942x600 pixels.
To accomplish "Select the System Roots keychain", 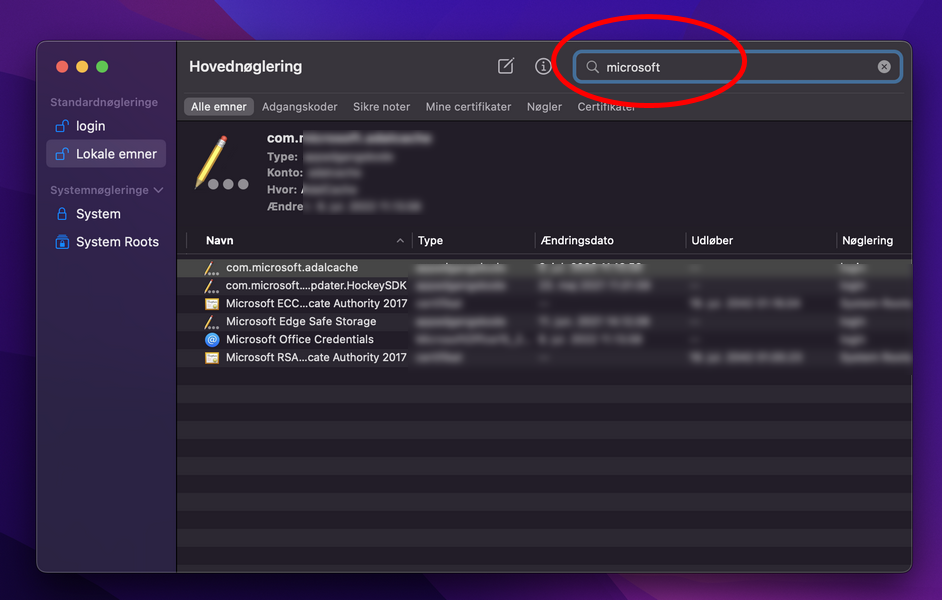I will 106,241.
